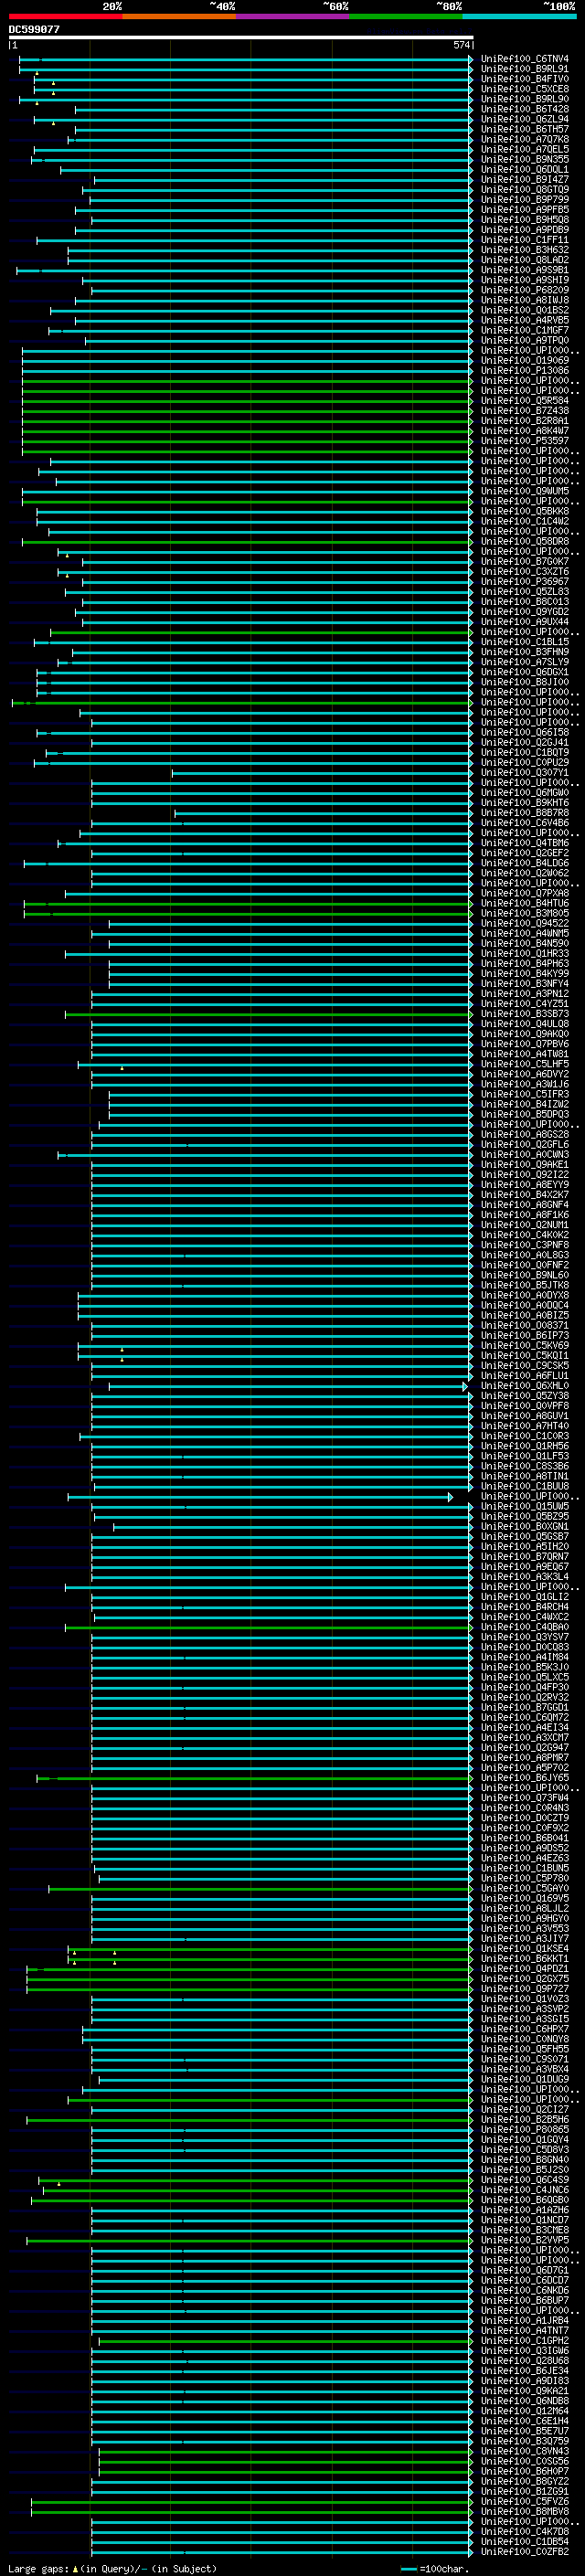Image resolution: width=585 pixels, height=2576 pixels.
Task: Click hit label UniRef100_Q94522
Action: click(525, 924)
